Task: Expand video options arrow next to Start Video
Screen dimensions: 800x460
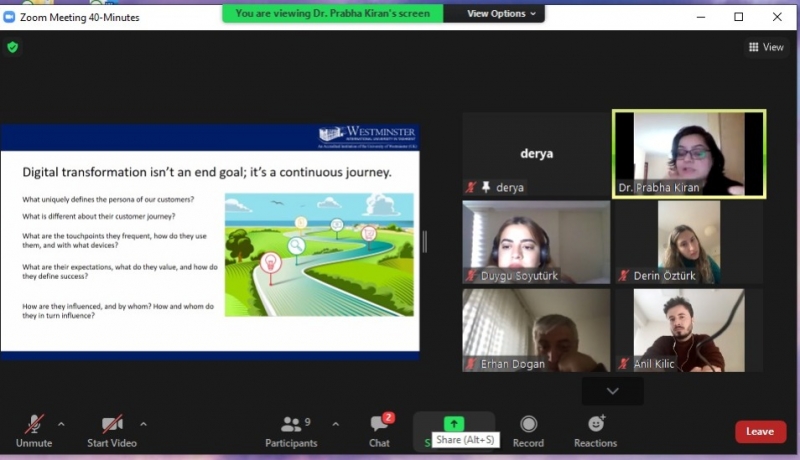Action: [143, 423]
